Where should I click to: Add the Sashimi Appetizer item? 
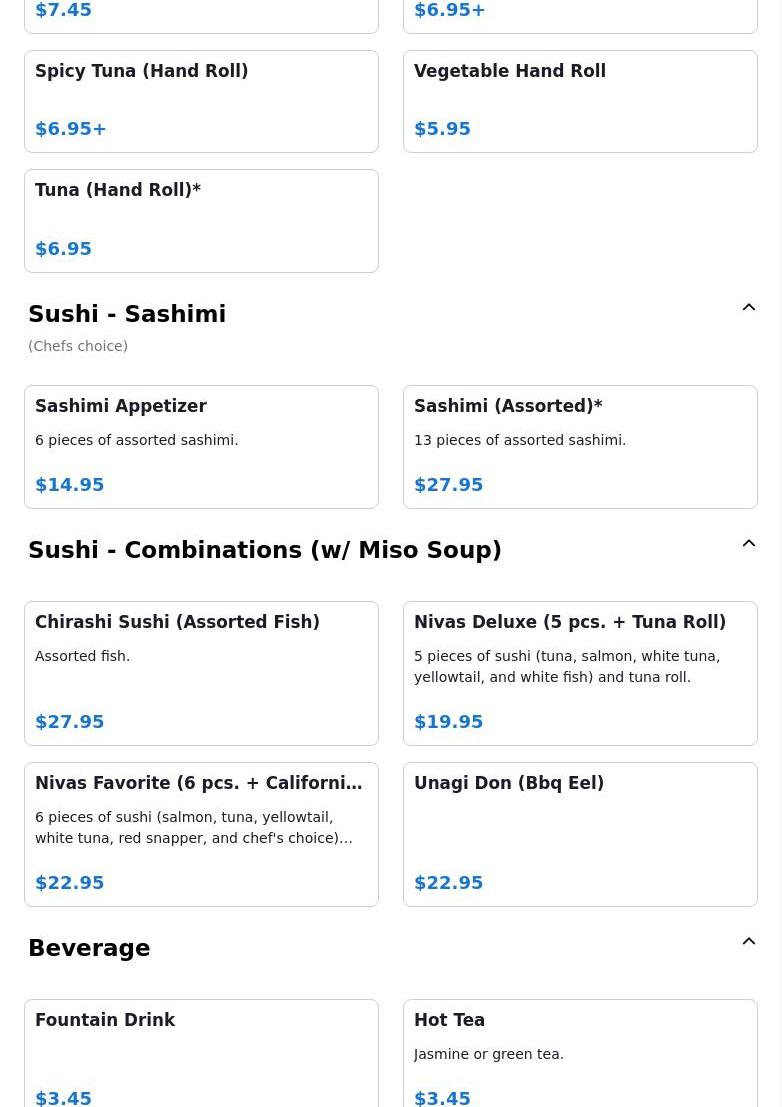[201, 446]
